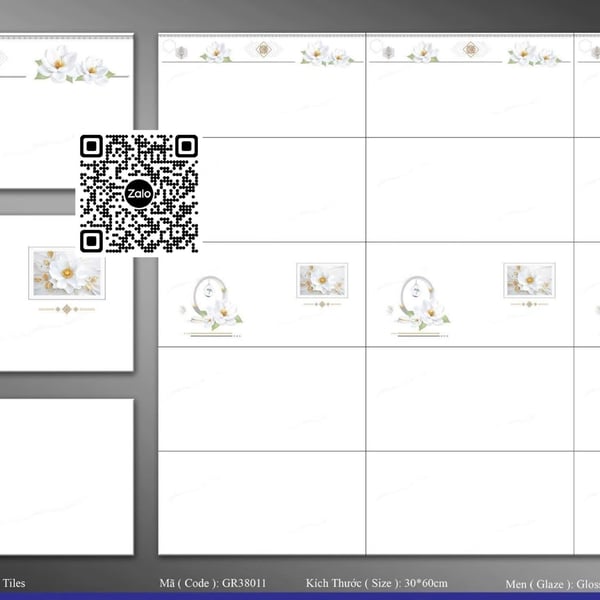The image size is (600, 600).
Task: Click the large flower cluster on top-left tile
Action: click(74, 64)
